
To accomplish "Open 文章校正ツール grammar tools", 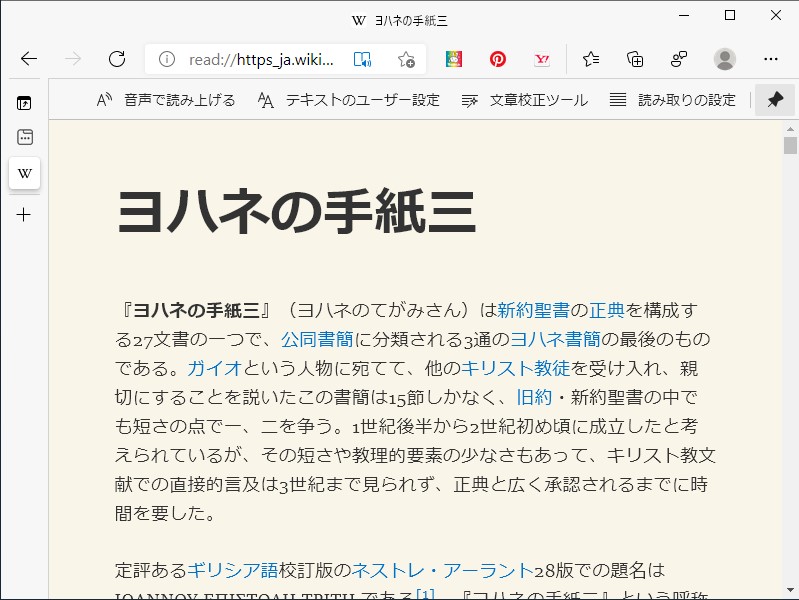I will point(525,100).
